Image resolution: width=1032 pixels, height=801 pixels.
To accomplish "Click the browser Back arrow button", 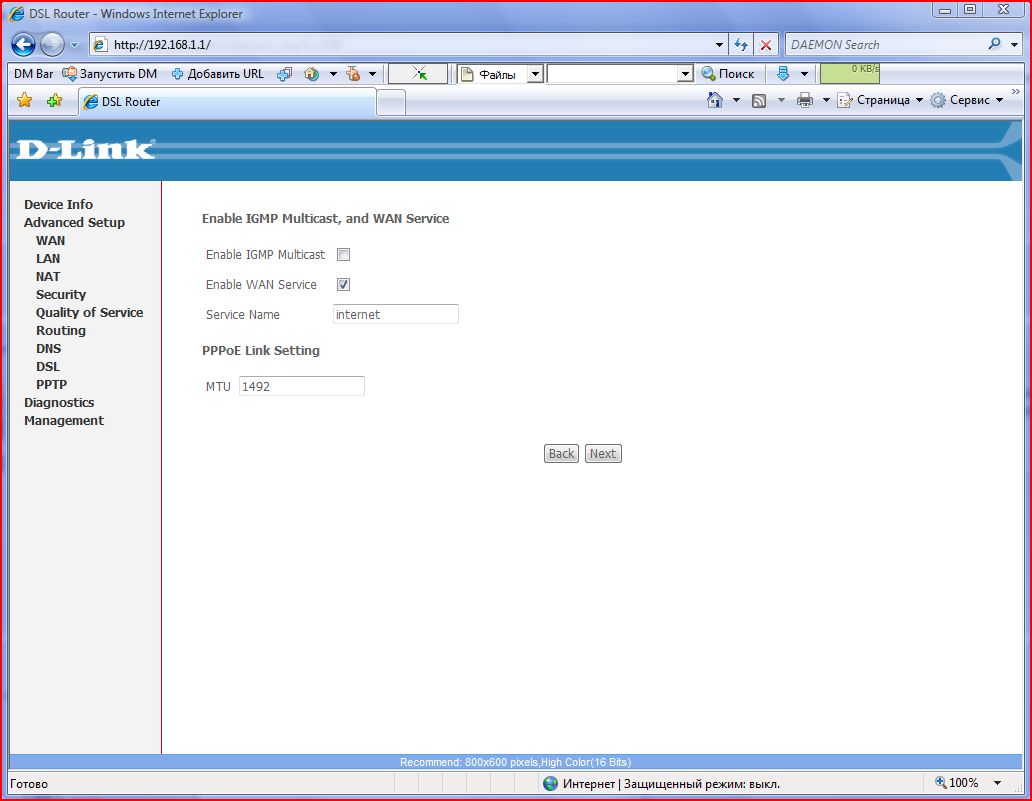I will point(23,45).
